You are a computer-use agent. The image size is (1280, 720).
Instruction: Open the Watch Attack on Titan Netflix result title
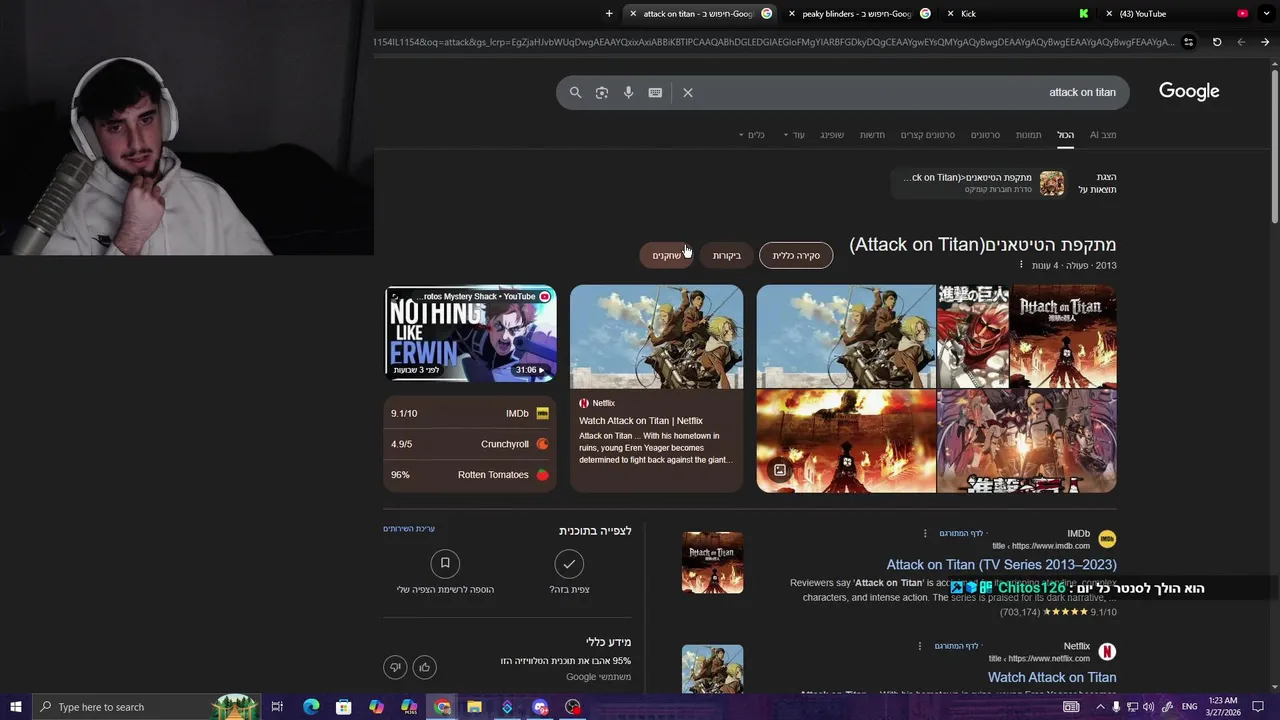point(1052,677)
